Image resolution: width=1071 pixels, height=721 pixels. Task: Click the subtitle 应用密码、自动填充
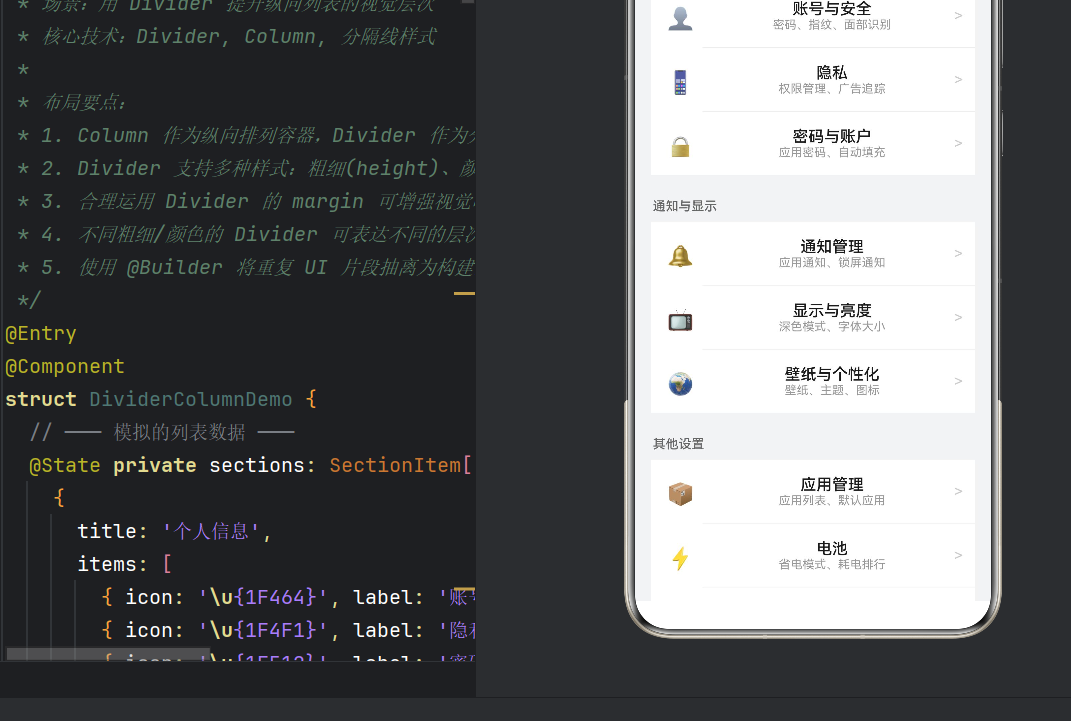click(832, 152)
